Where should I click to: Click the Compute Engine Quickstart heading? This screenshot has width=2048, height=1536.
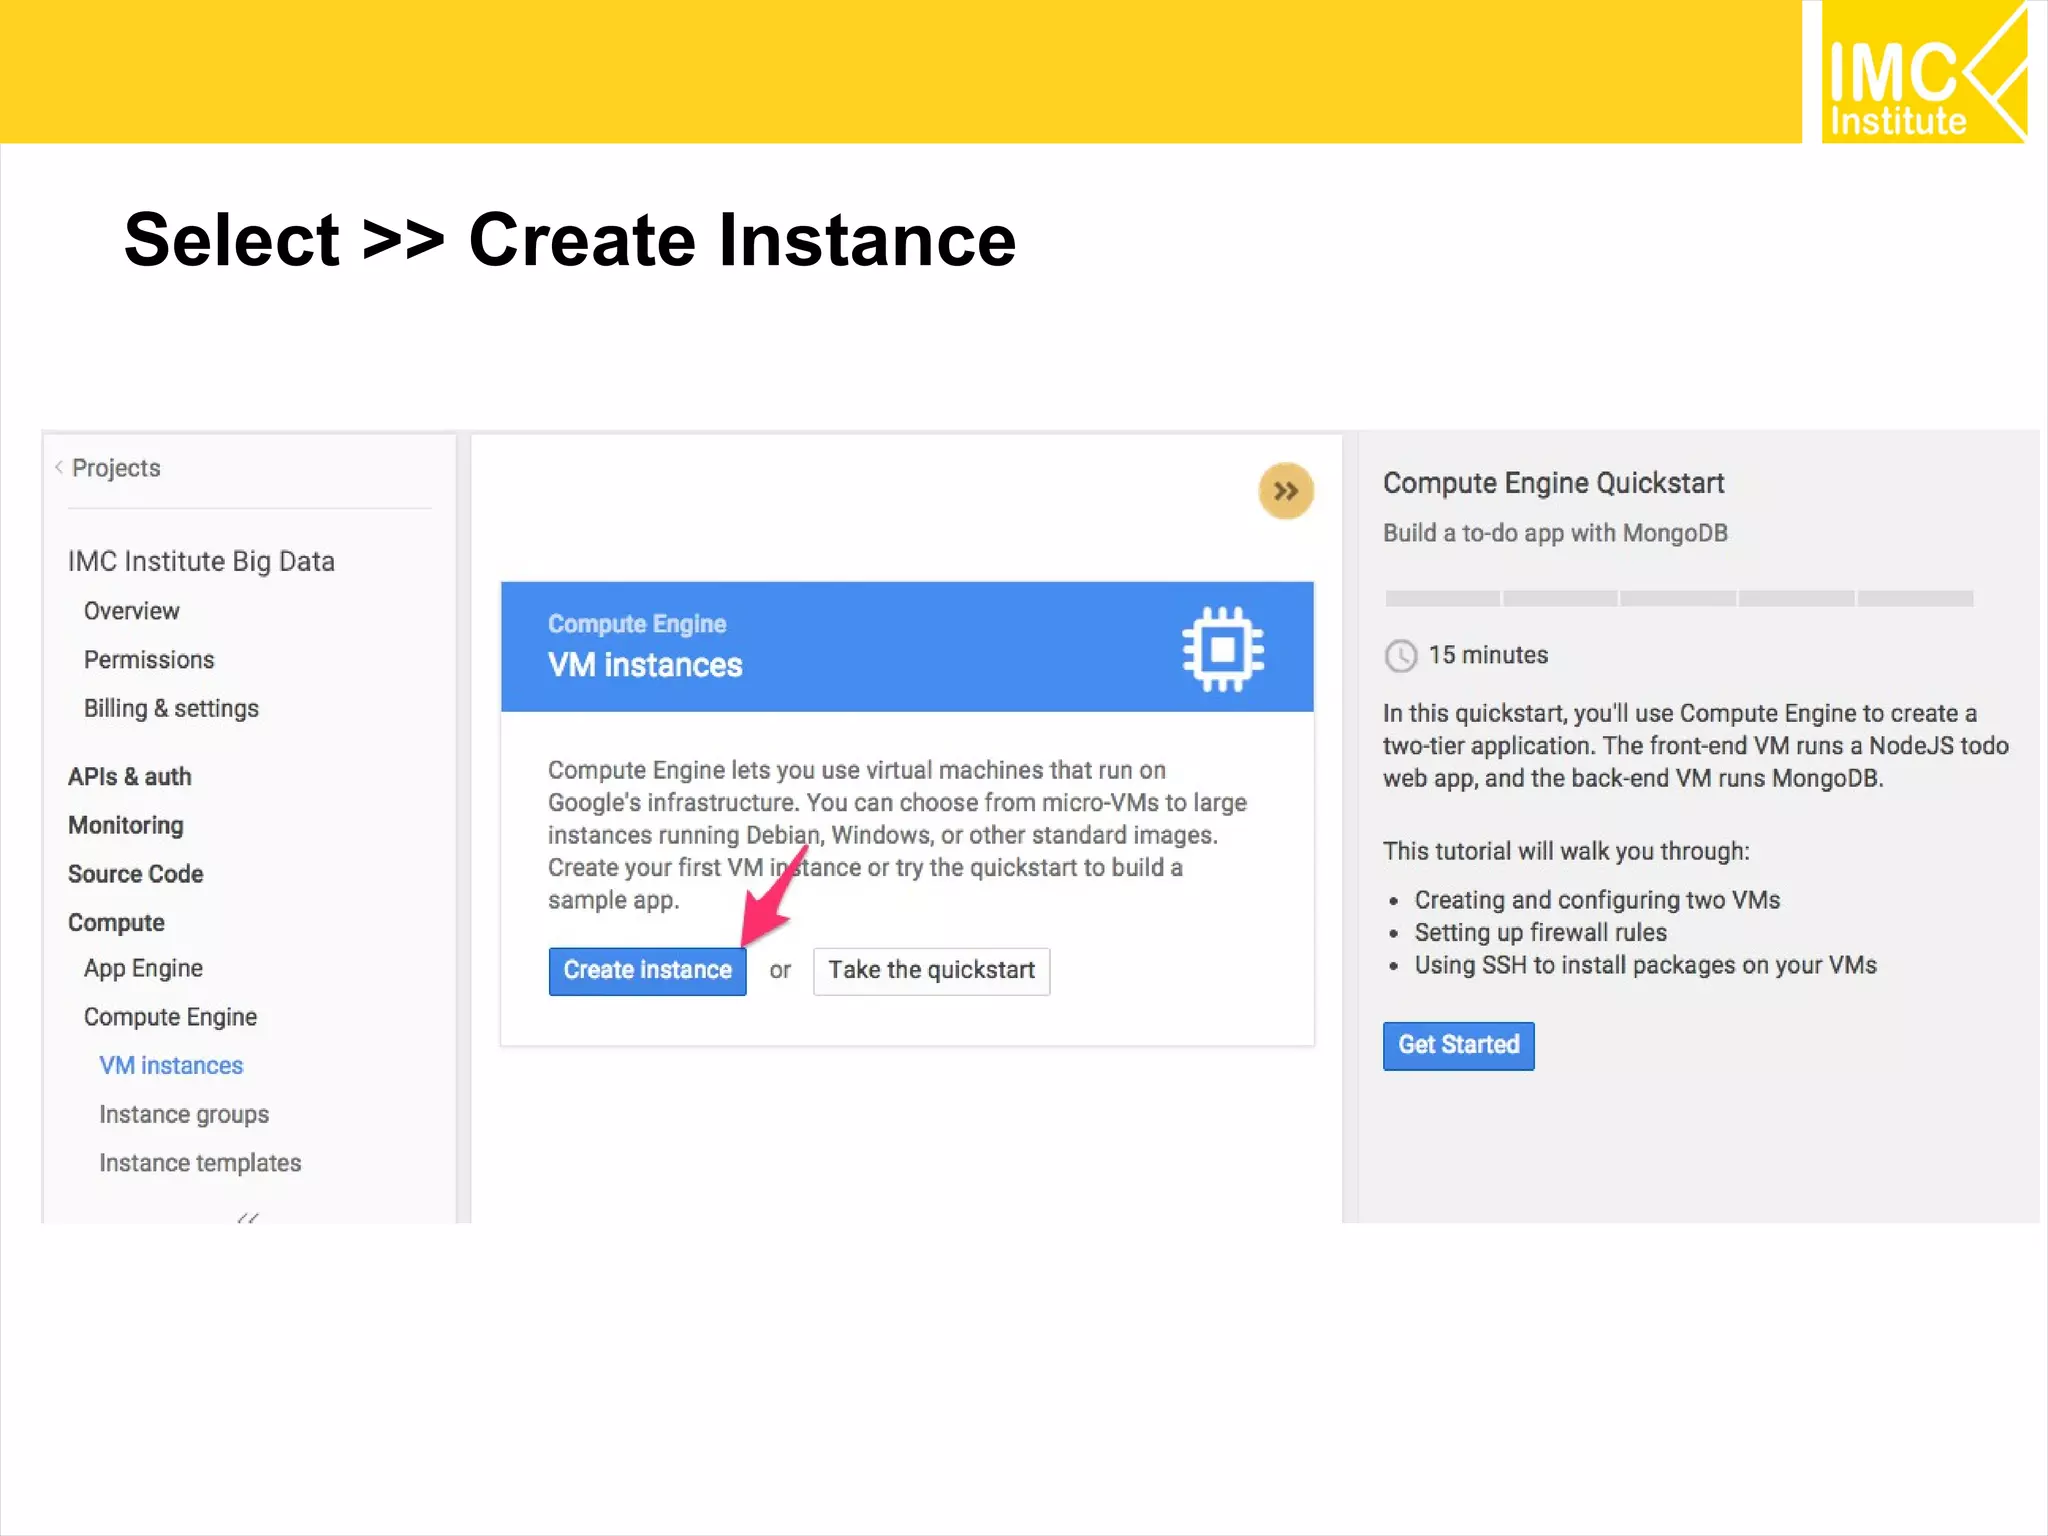(x=1553, y=483)
